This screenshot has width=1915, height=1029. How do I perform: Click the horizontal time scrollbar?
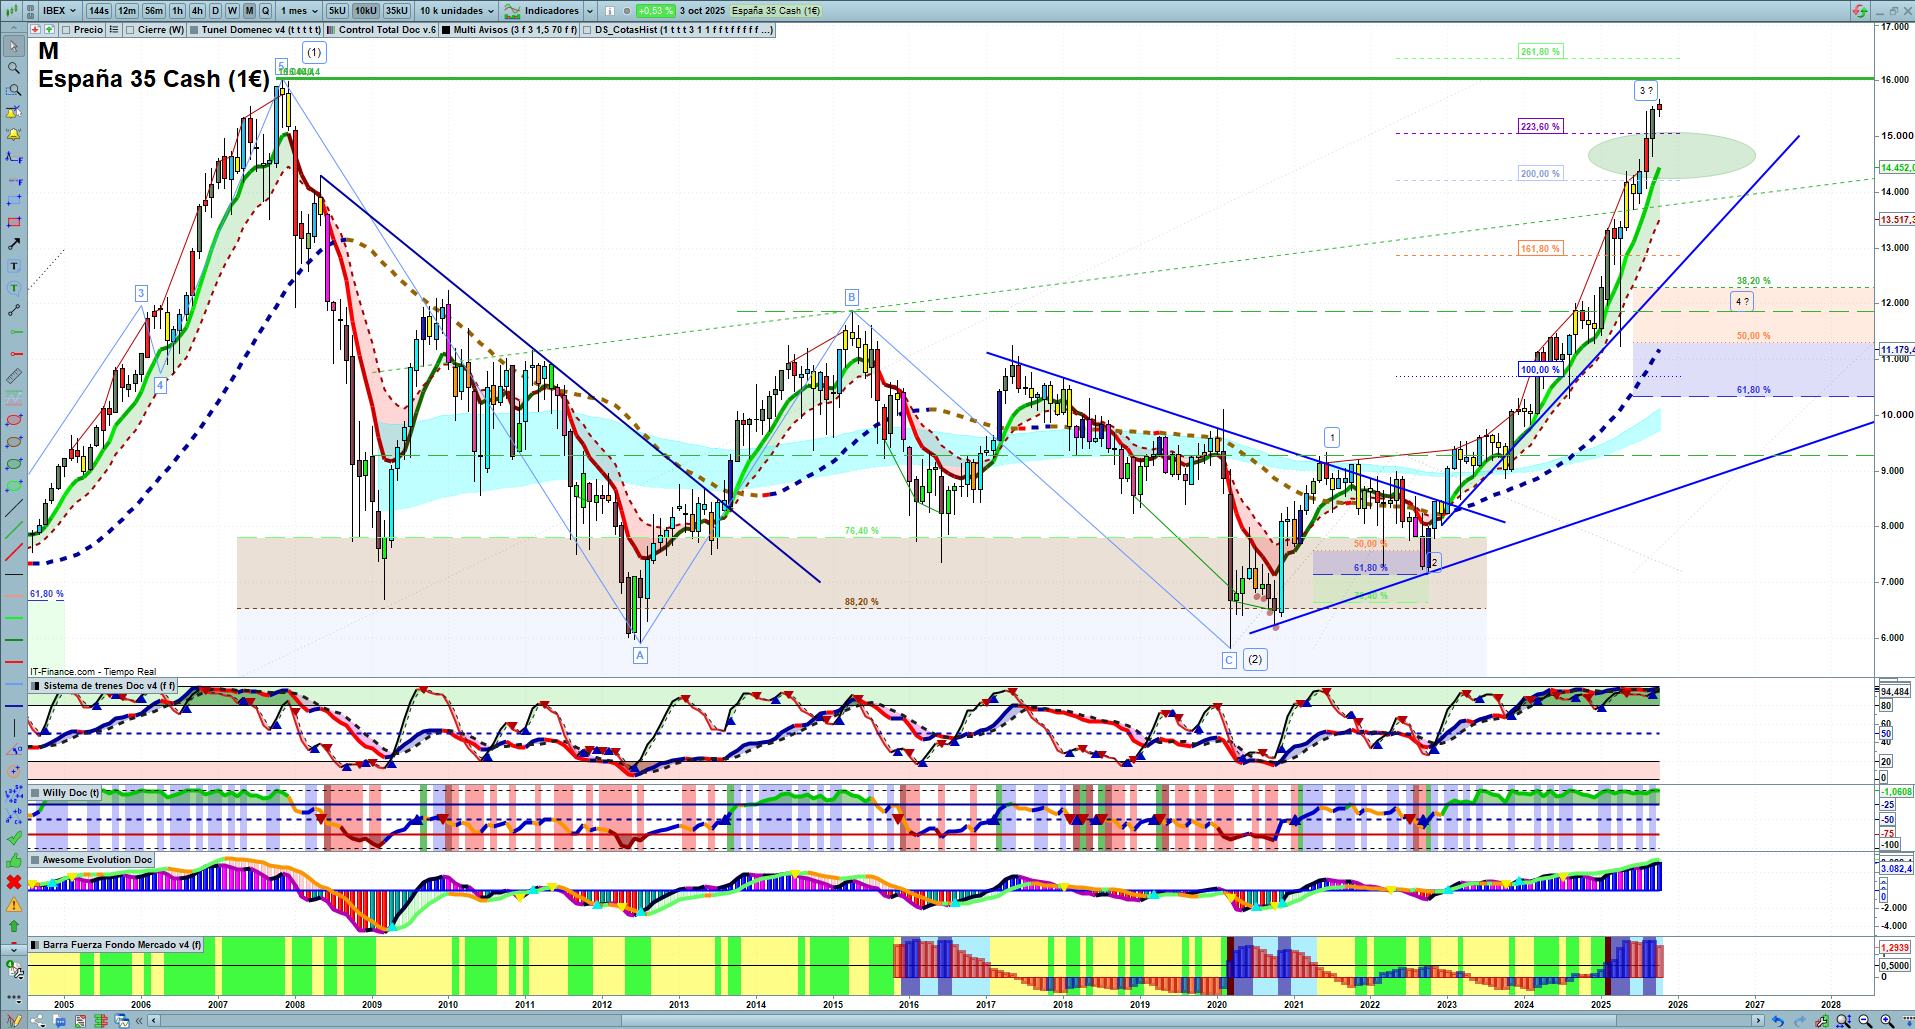click(x=955, y=1021)
